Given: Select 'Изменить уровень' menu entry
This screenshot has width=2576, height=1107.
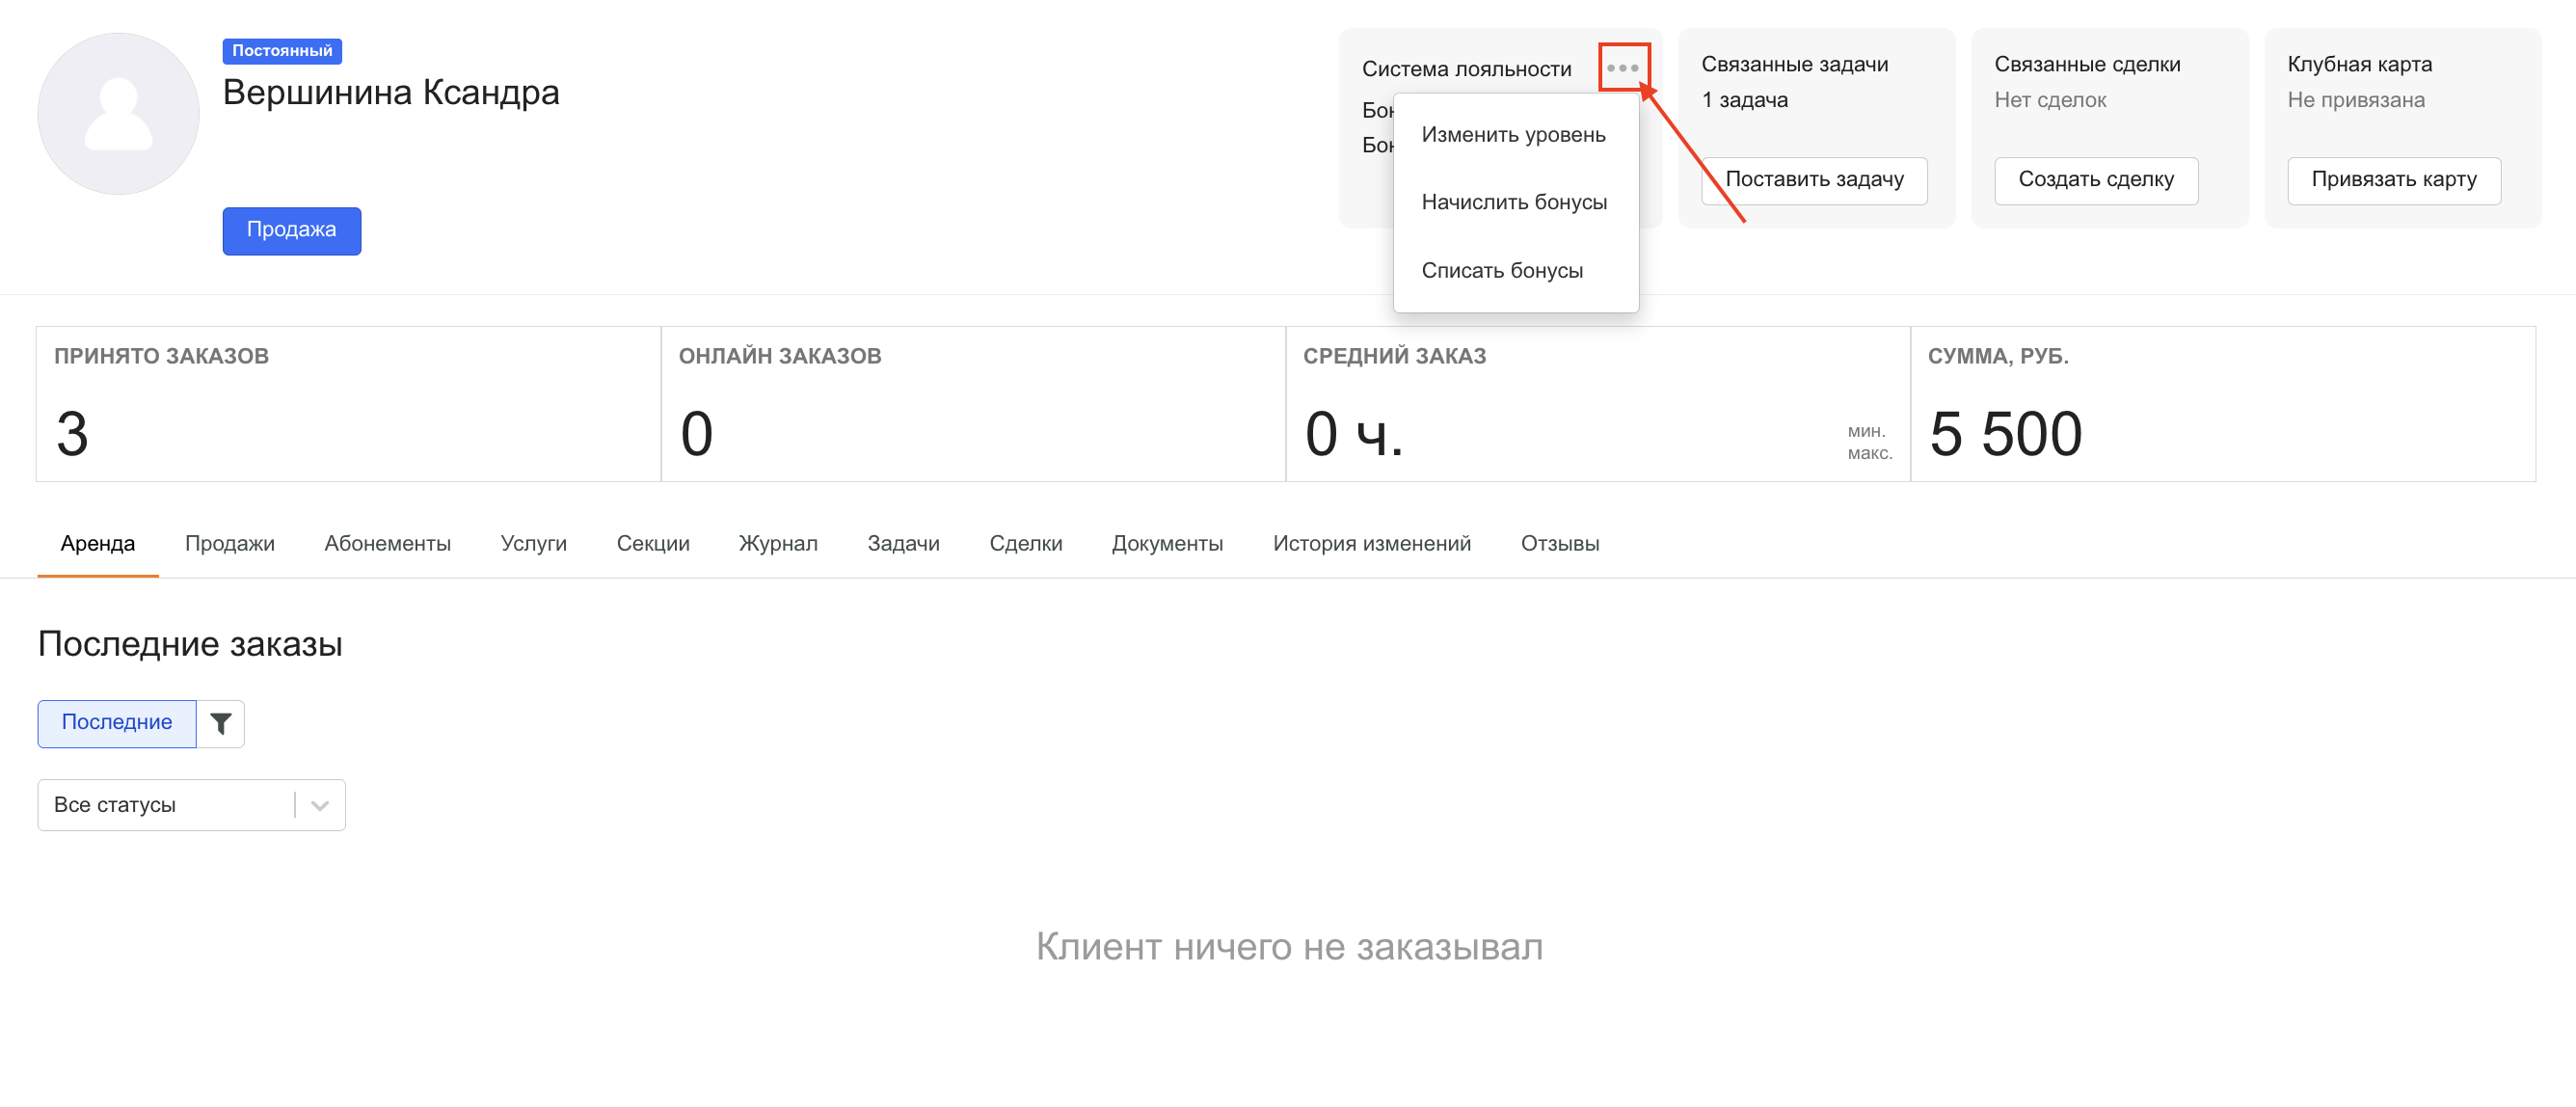Looking at the screenshot, I should 1513,135.
